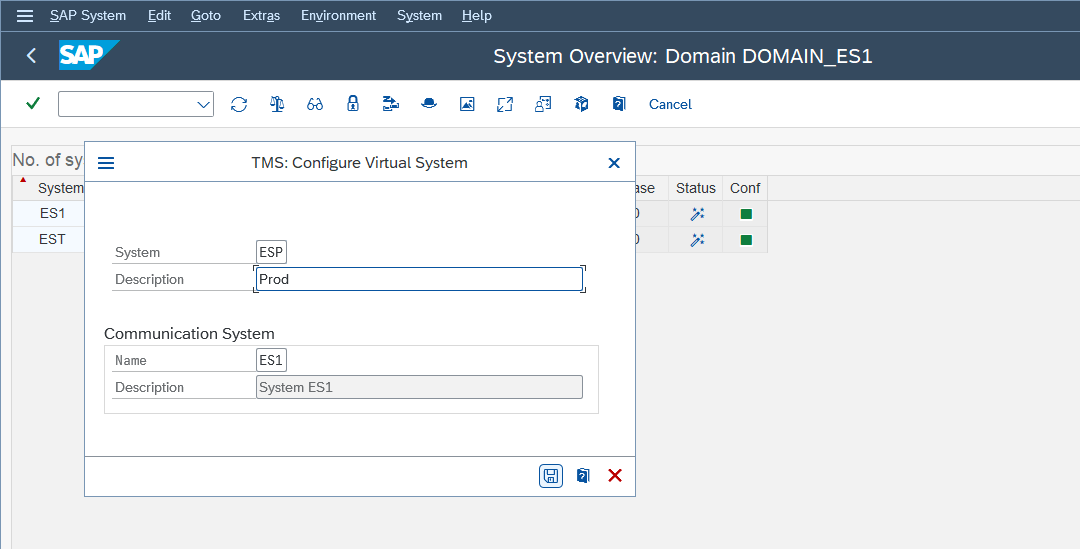
Task: Click the EST system row cell
Action: pyautogui.click(x=52, y=239)
